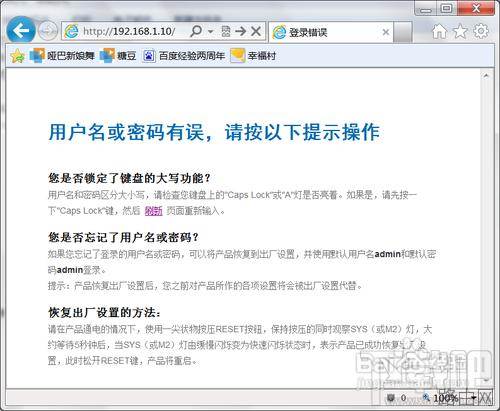Click the address bar URL 192.168.1.10
Image resolution: width=500 pixels, height=411 pixels.
128,32
